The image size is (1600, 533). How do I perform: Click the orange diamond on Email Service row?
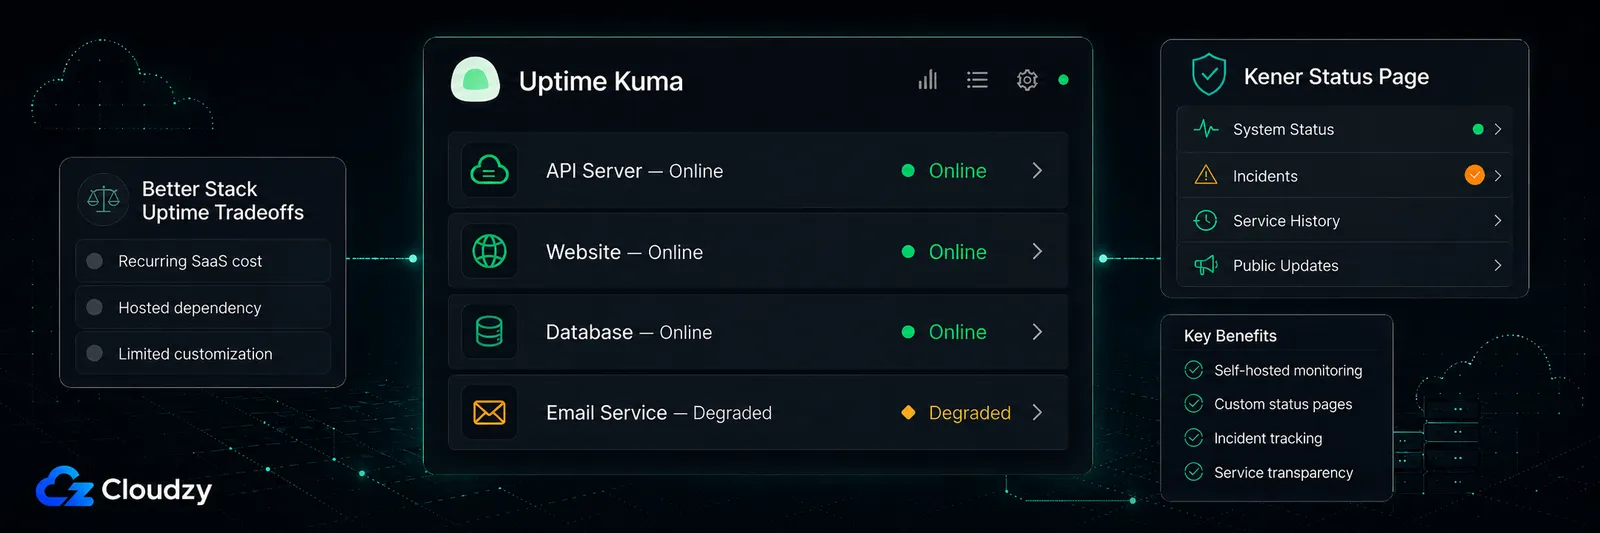click(908, 412)
